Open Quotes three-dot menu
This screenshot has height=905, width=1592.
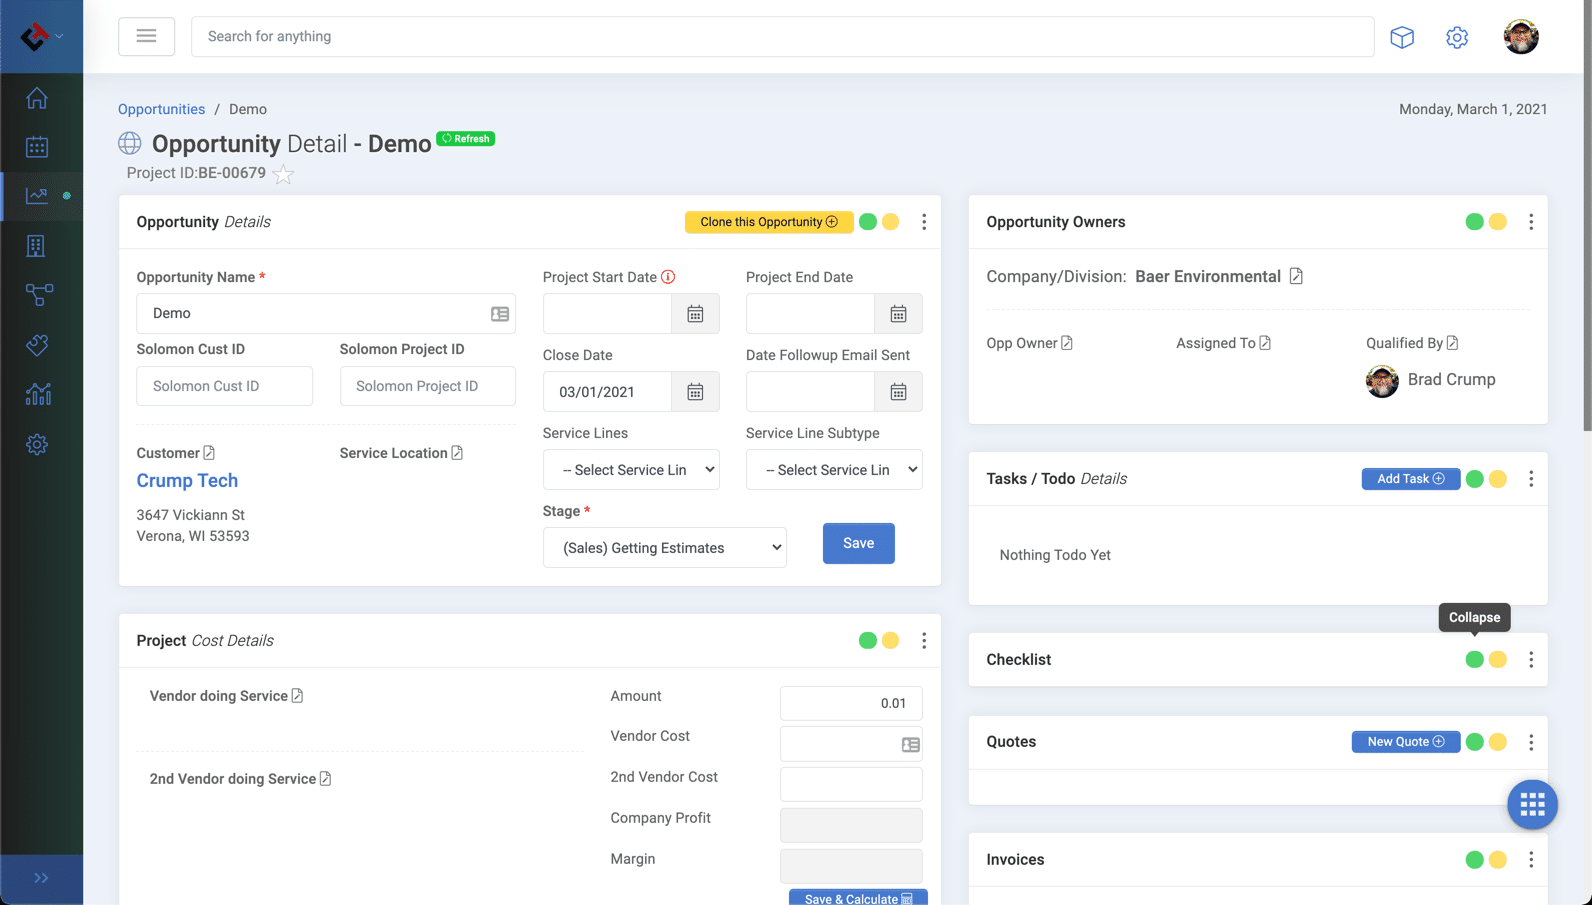1531,742
